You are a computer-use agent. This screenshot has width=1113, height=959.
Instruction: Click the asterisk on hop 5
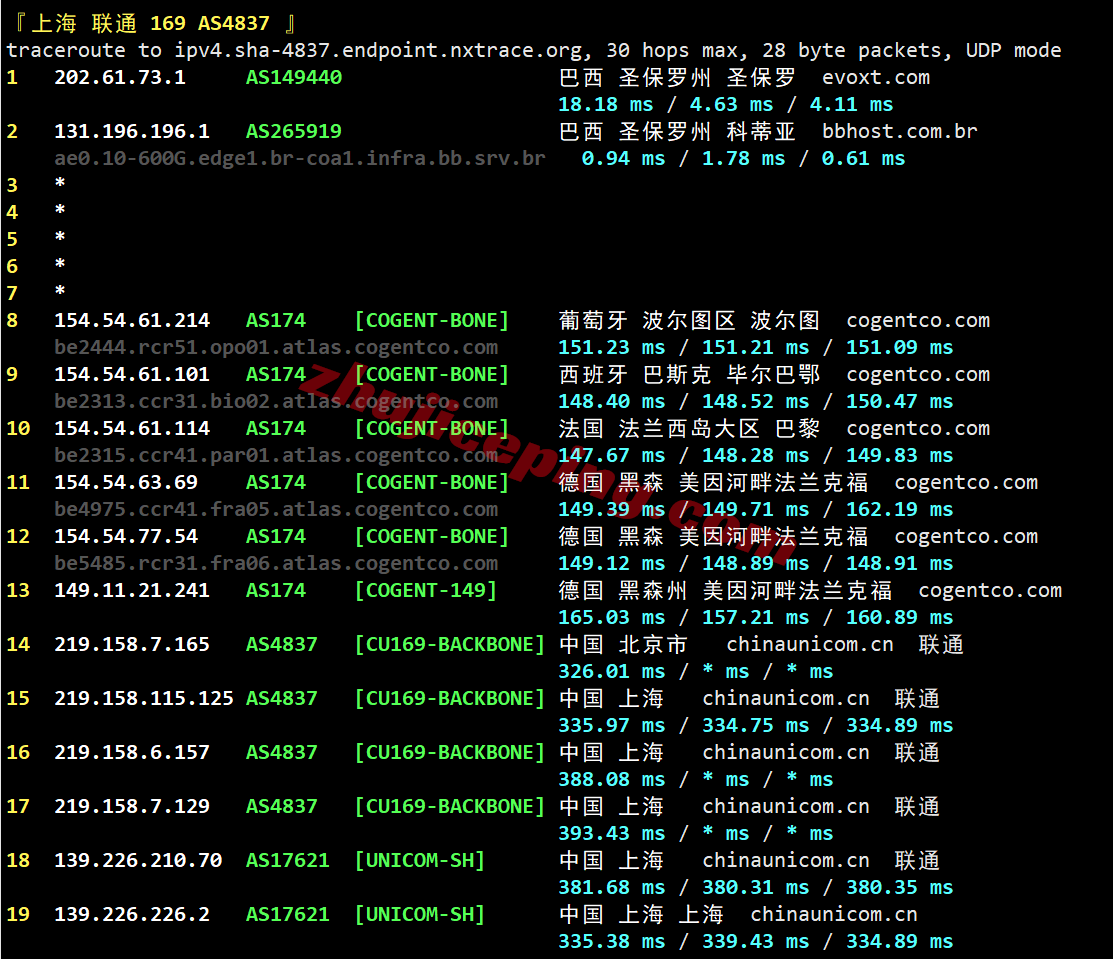60,238
